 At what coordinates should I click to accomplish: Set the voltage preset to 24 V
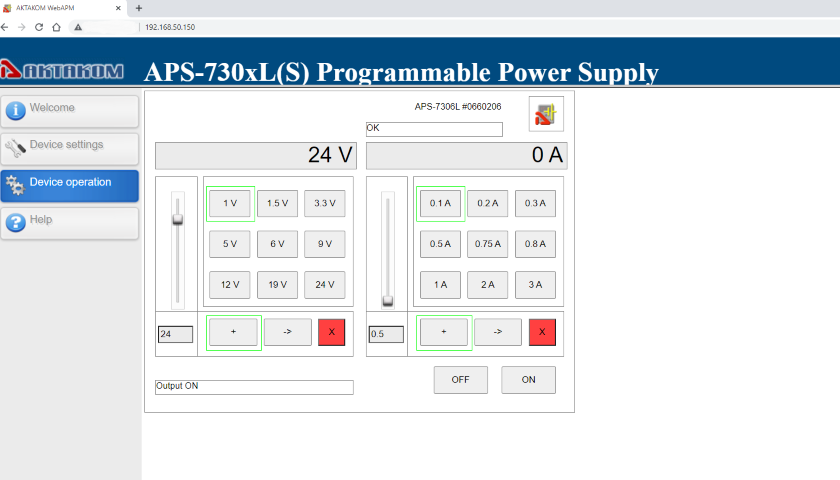coord(325,285)
